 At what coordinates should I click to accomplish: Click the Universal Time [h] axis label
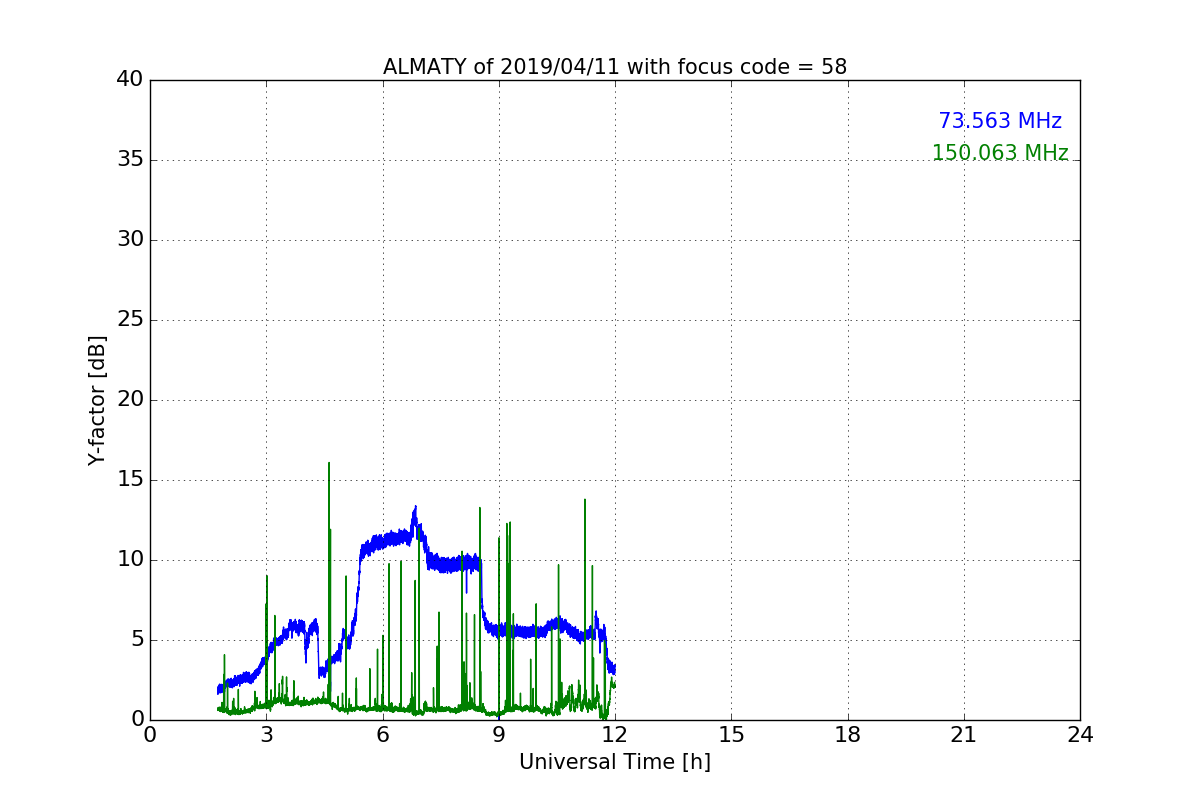[615, 762]
